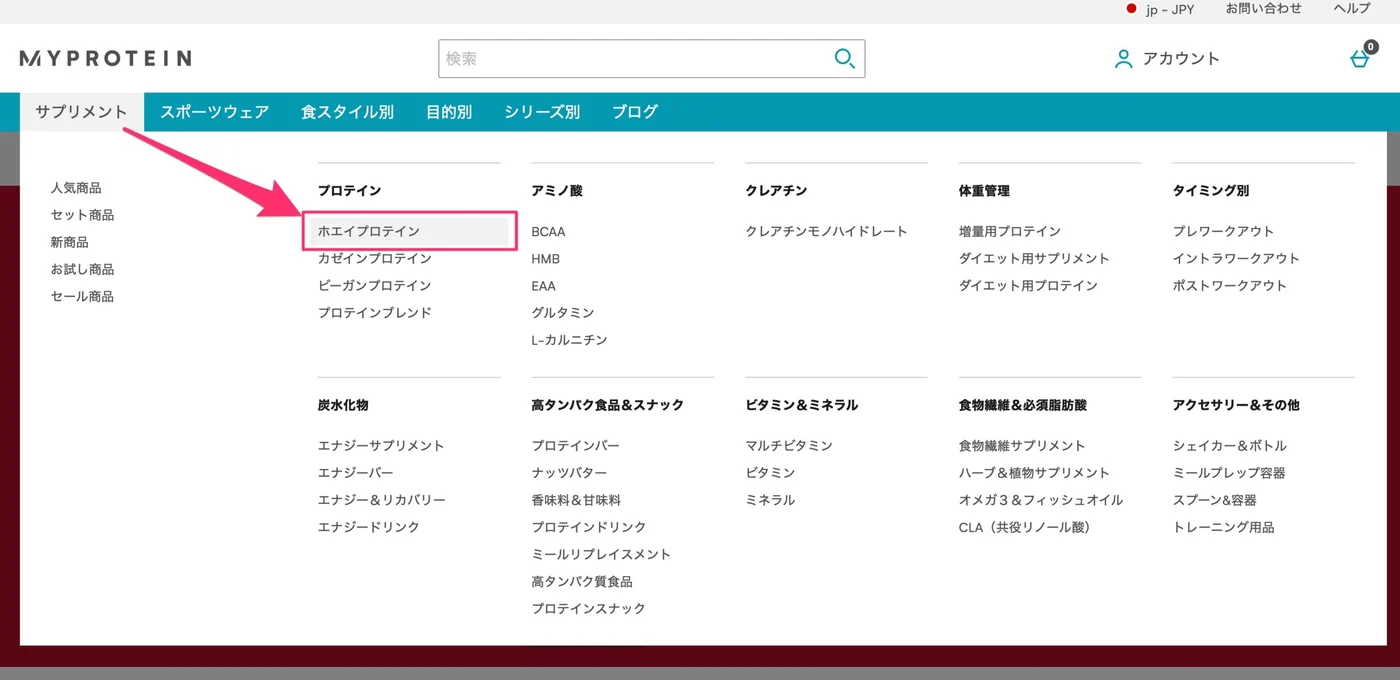Screen dimensions: 1400x680
Task: Select シェイカー&ボトル menu item
Action: click(x=1230, y=445)
